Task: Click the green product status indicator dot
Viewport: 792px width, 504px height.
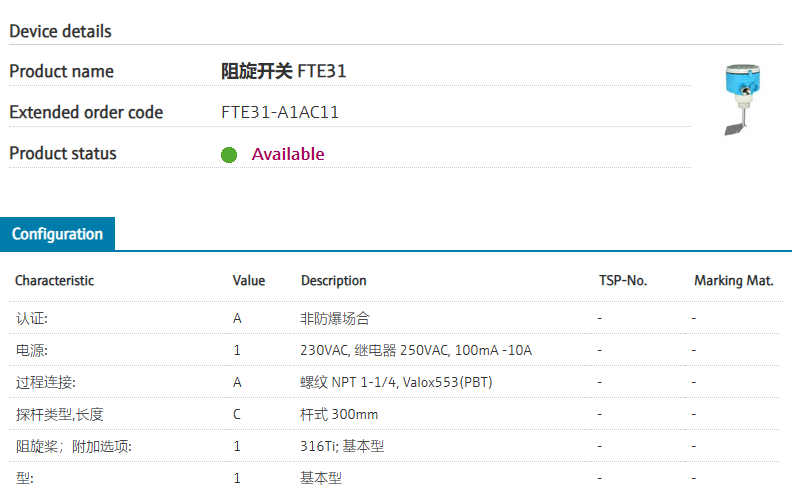Action: coord(229,155)
